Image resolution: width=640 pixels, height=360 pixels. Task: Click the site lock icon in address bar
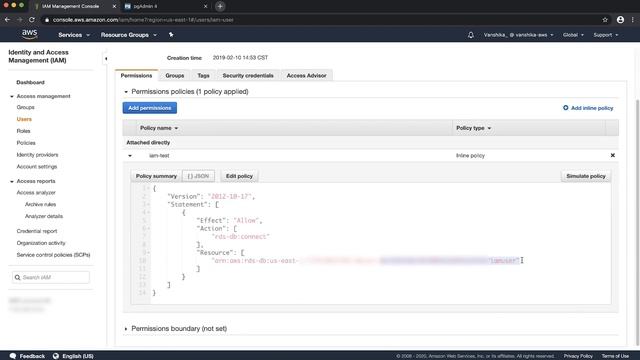click(47, 20)
